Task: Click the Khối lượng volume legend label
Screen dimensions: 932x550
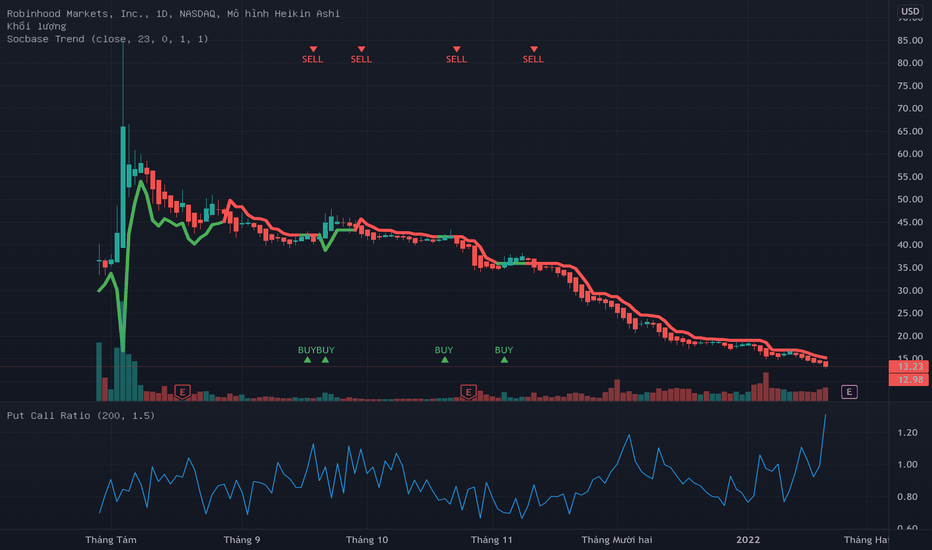Action: (36, 26)
